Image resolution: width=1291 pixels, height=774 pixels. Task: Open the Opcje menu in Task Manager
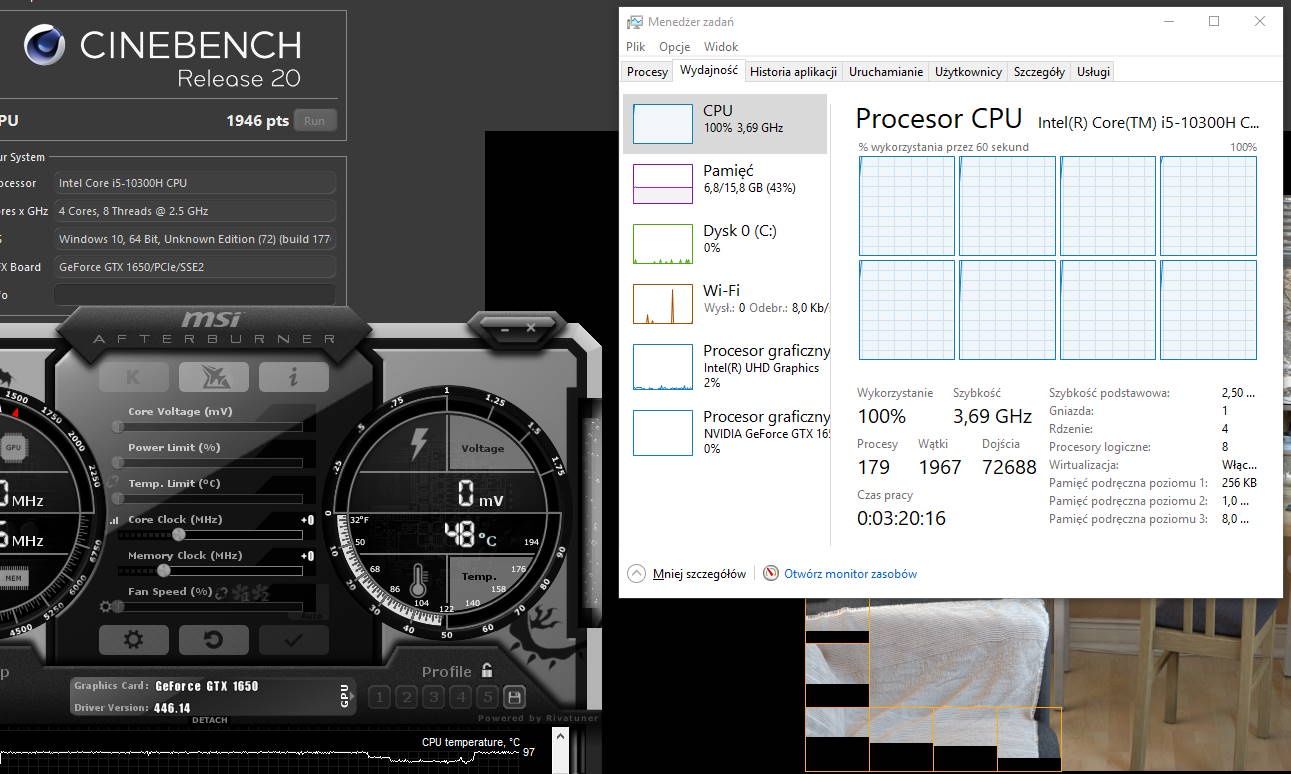(x=675, y=47)
